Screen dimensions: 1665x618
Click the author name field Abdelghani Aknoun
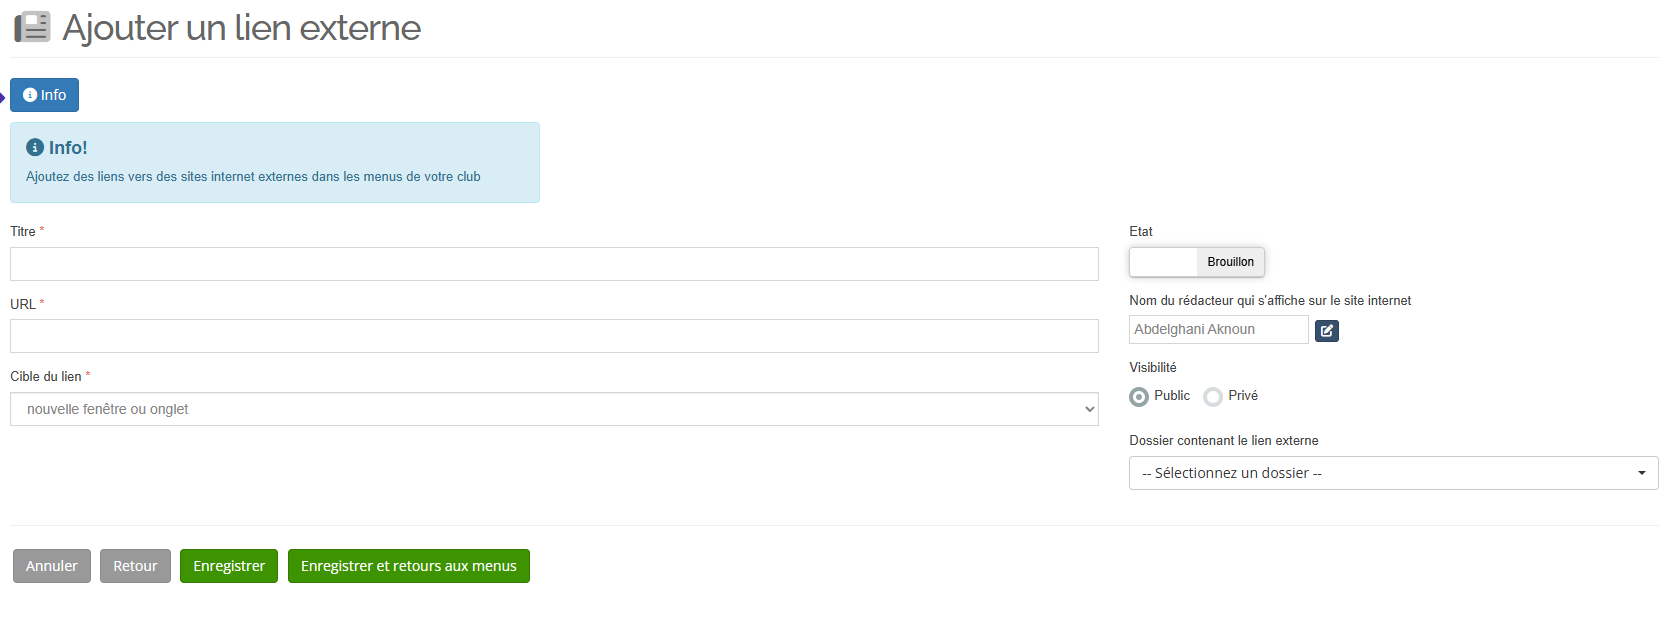(1218, 329)
